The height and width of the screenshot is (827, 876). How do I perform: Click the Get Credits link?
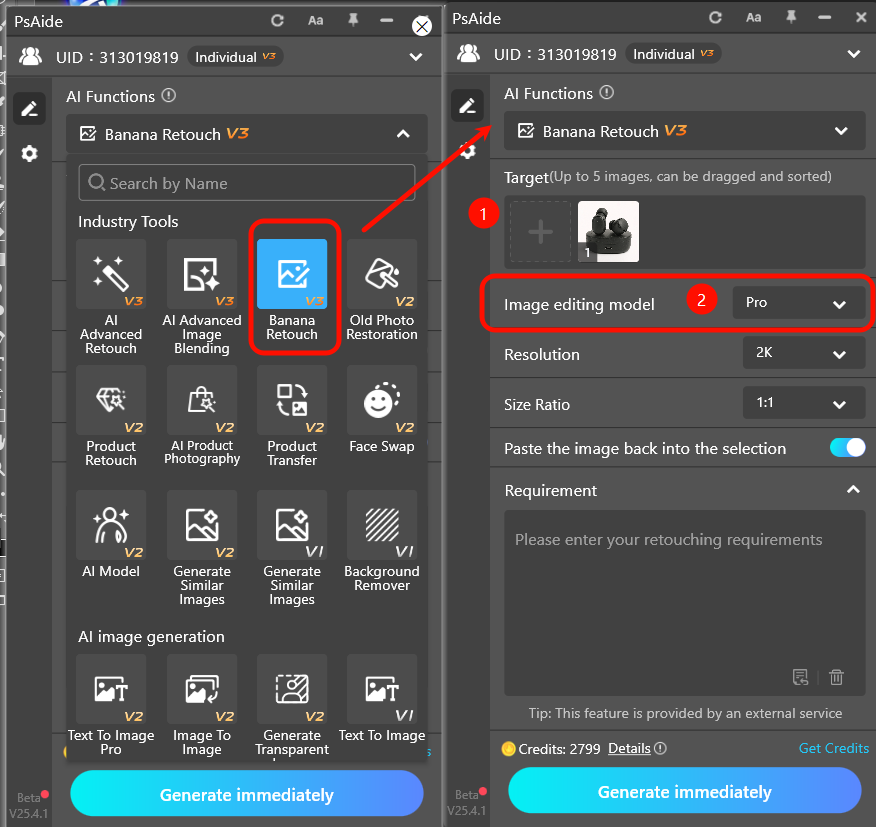click(x=833, y=748)
